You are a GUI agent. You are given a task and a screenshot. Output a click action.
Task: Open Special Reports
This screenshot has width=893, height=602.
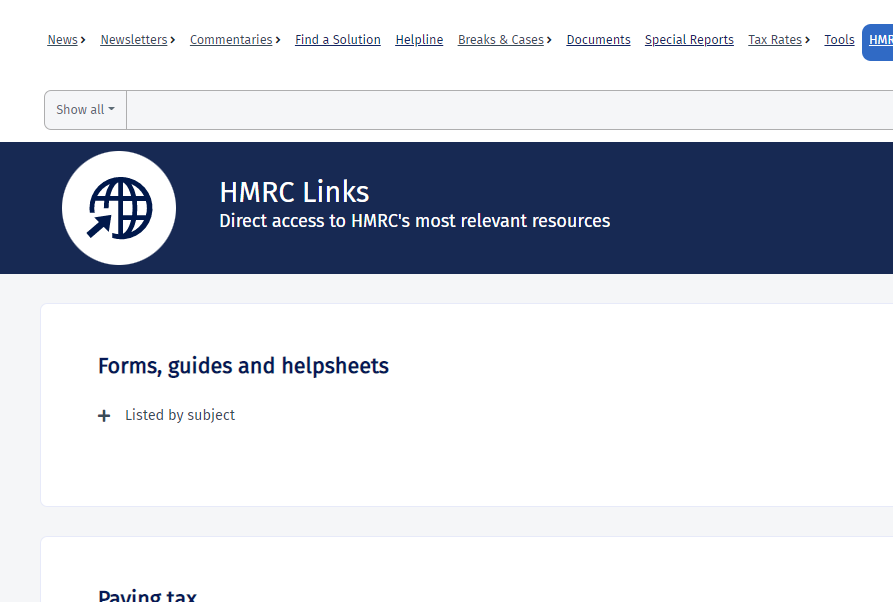(689, 40)
